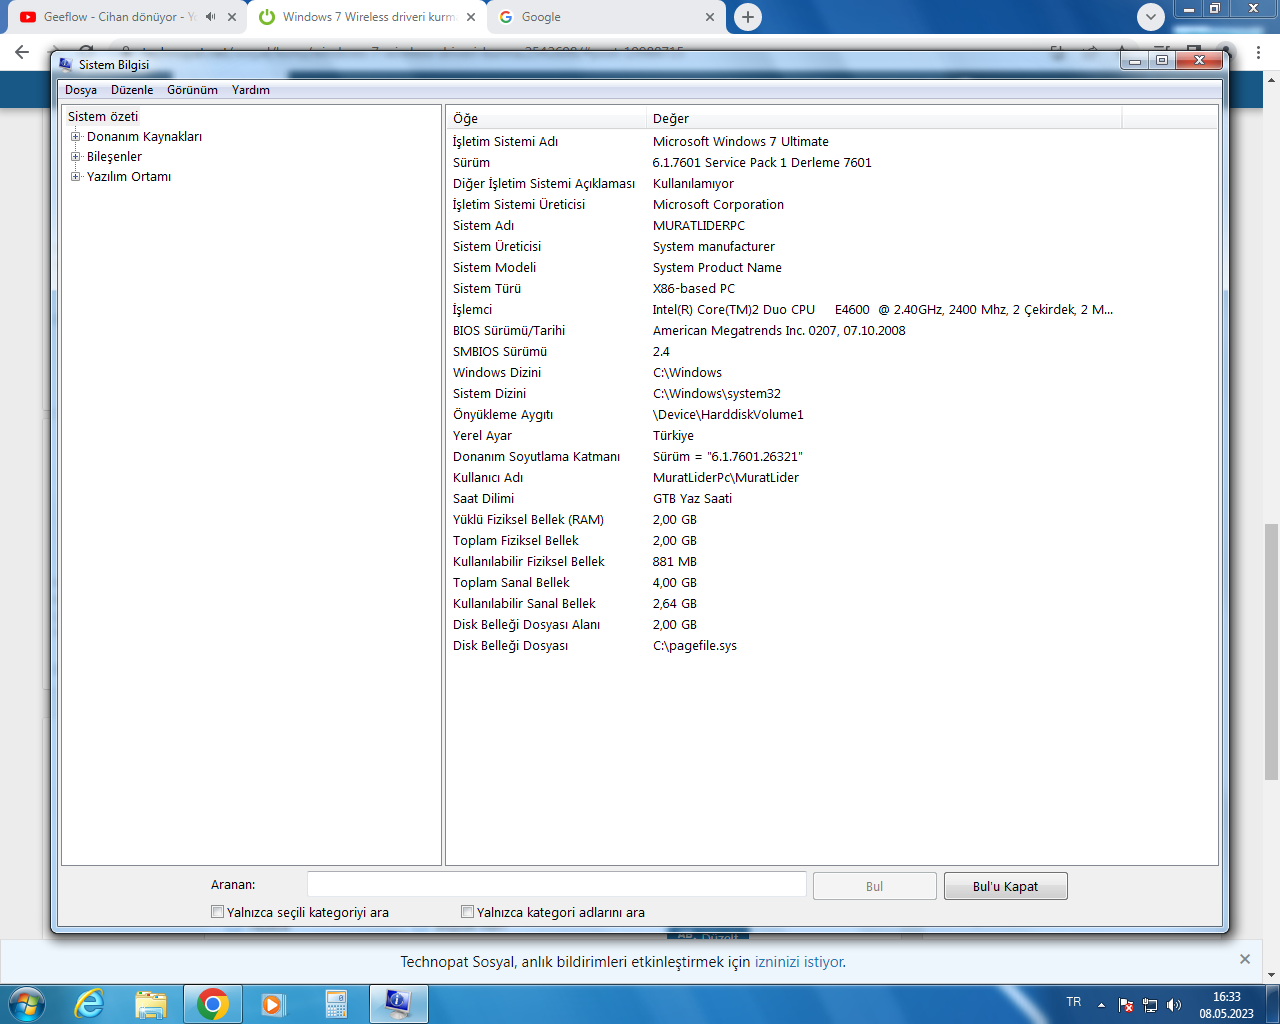The height and width of the screenshot is (1024, 1280).
Task: Focus the Aranan search field
Action: point(557,885)
